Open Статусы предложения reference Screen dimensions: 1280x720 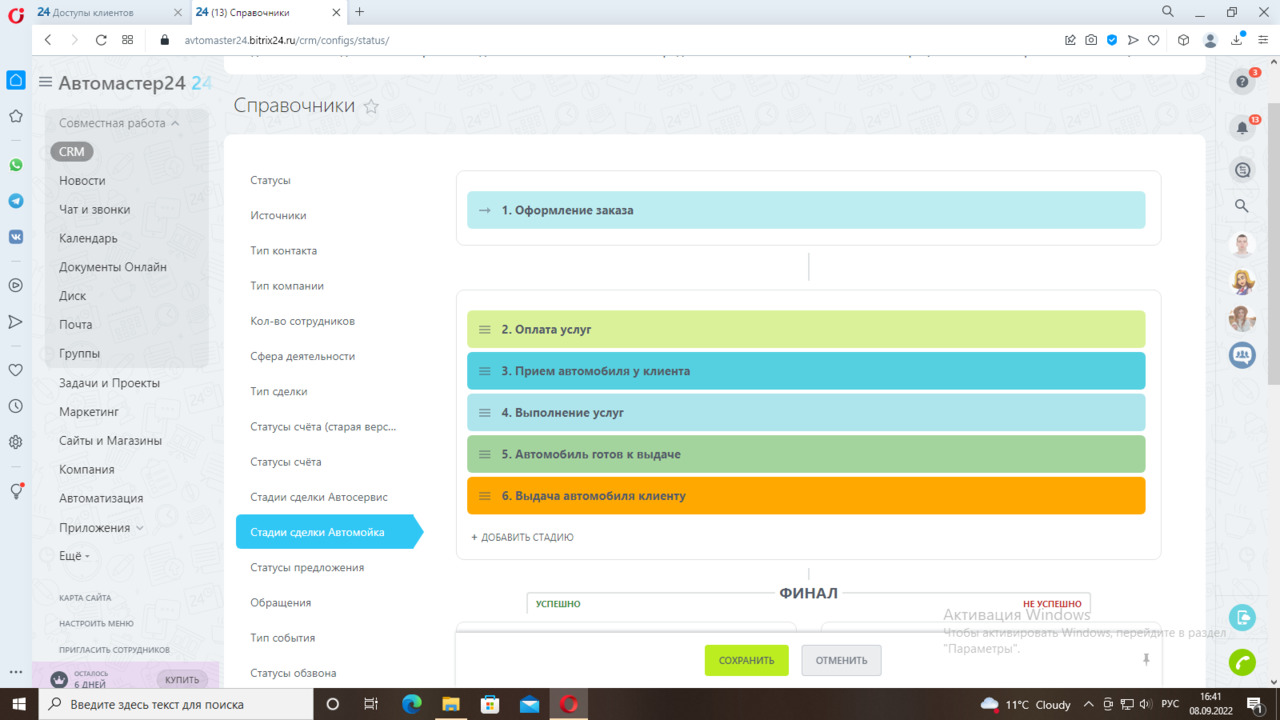307,567
